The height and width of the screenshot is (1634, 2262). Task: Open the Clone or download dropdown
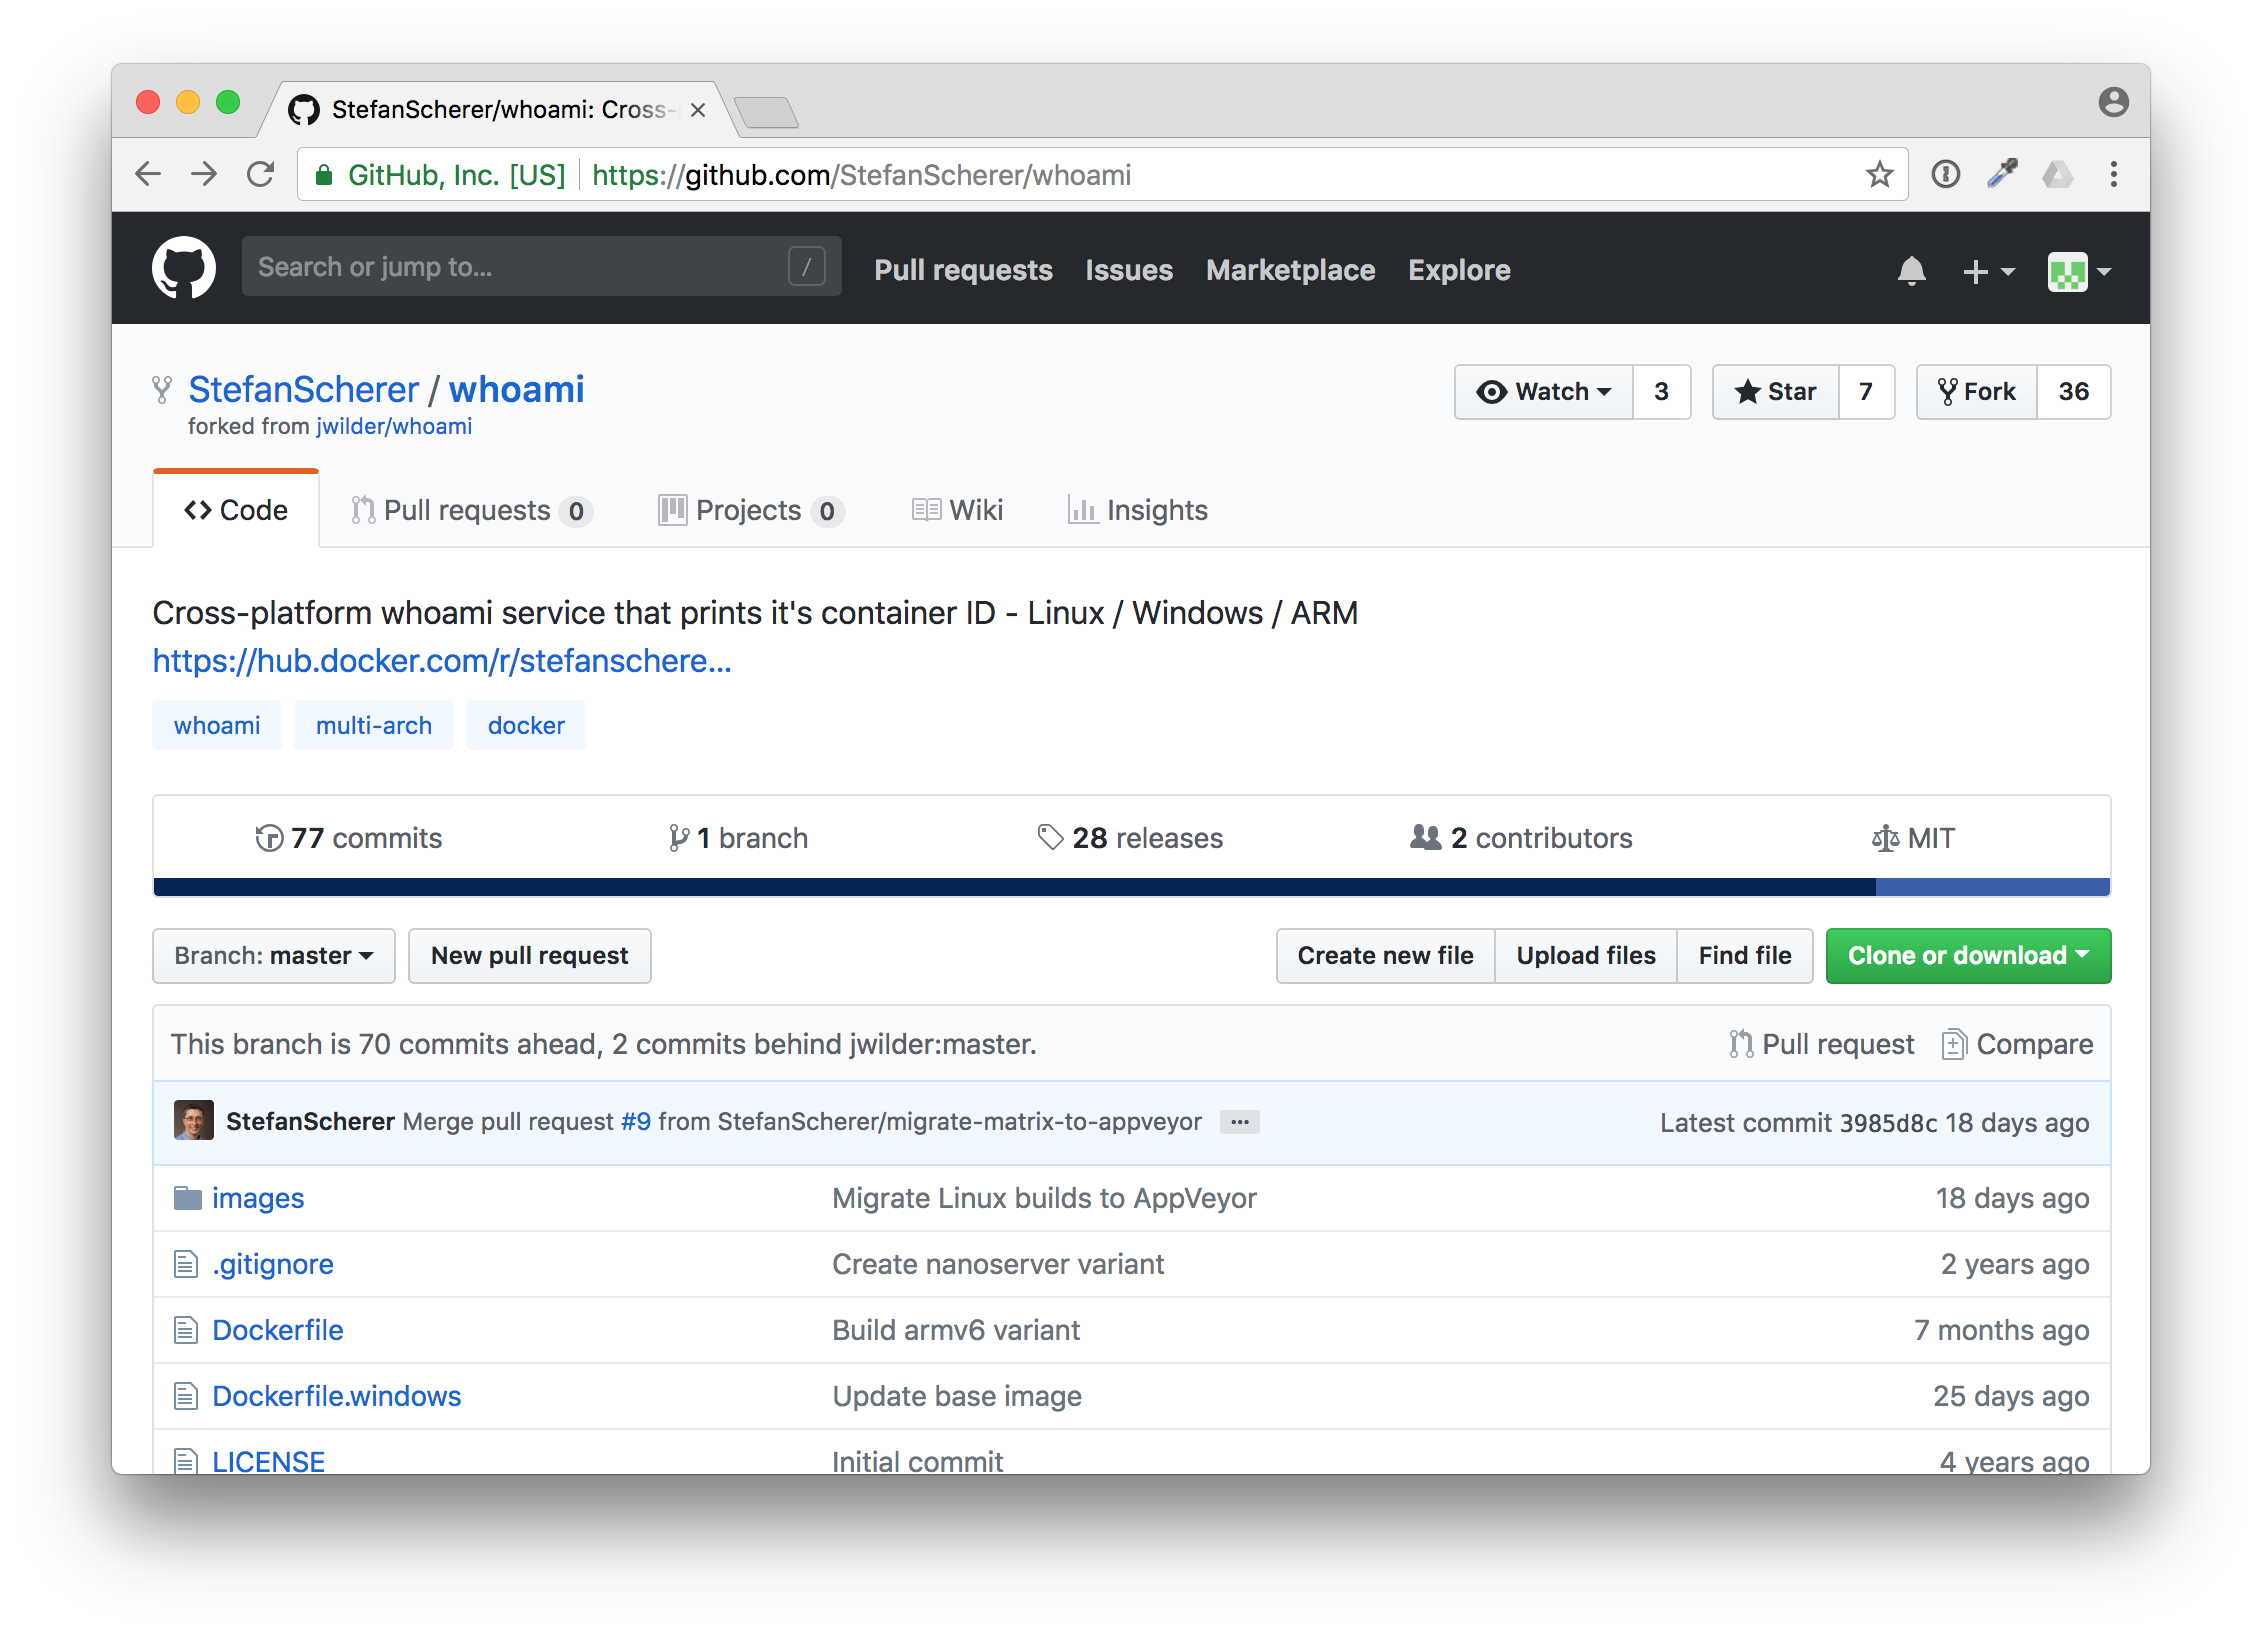pos(1967,955)
